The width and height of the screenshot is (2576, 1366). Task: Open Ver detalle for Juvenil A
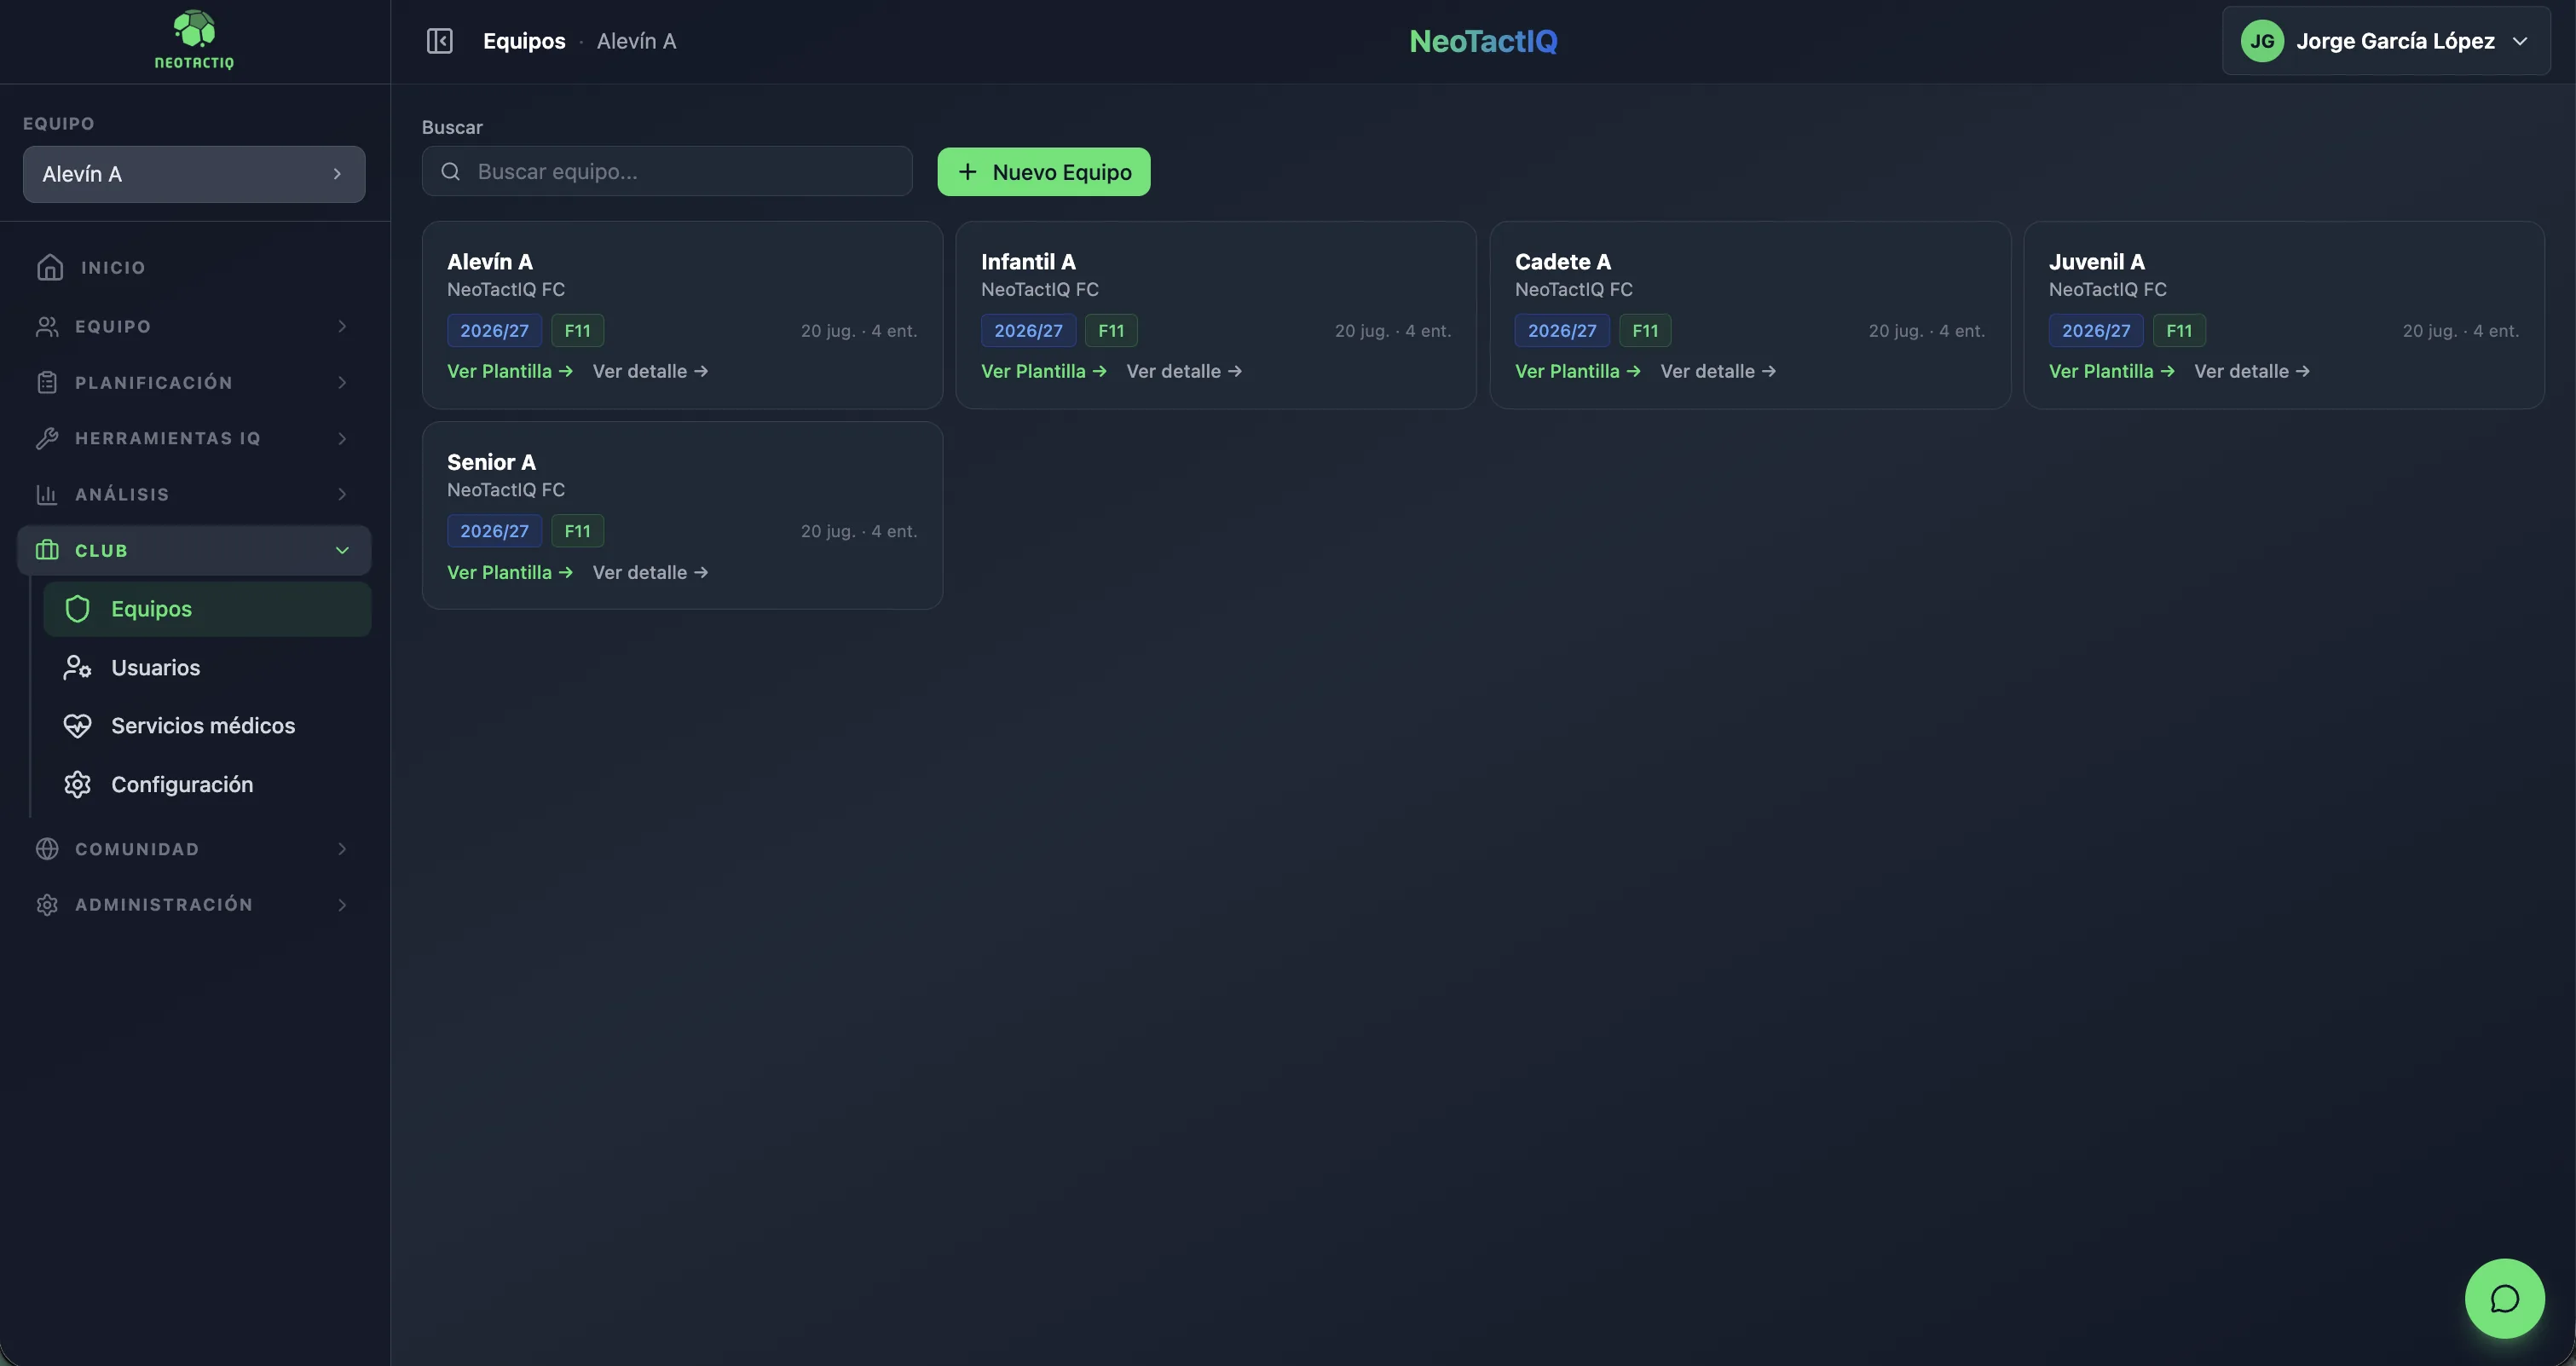tap(2252, 371)
